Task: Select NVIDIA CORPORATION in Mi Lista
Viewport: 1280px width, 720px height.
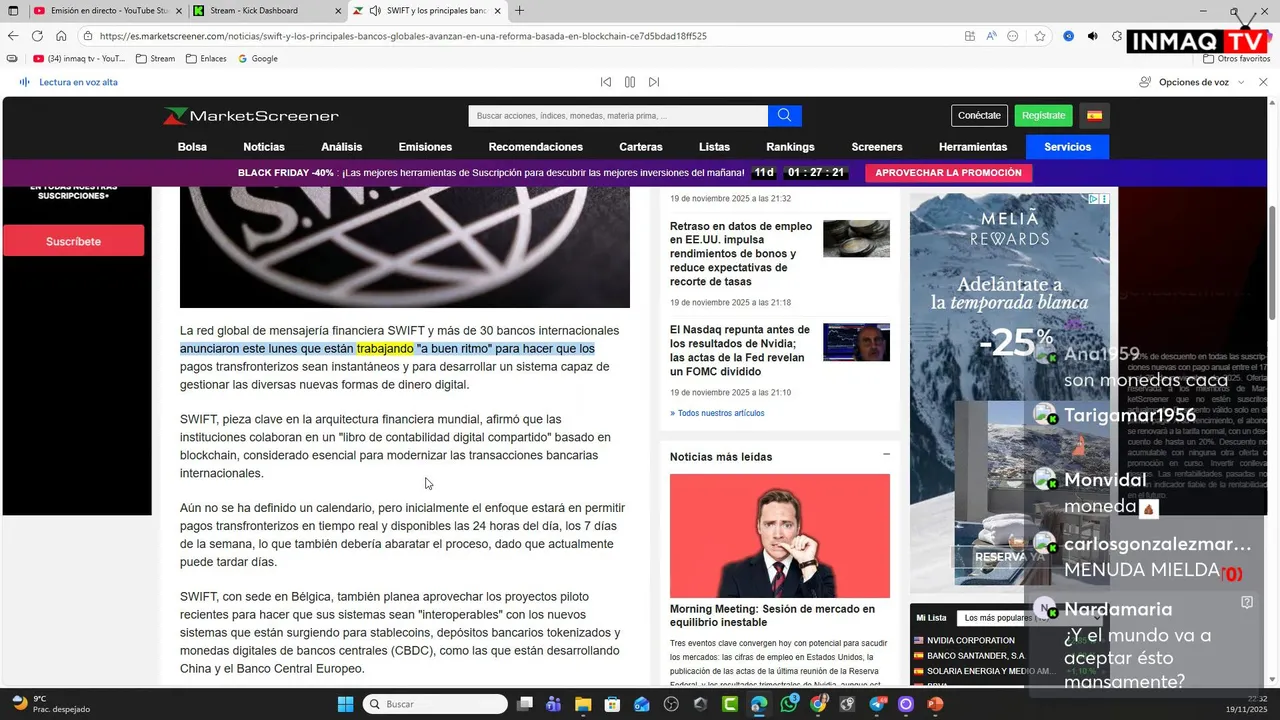Action: pyautogui.click(x=970, y=640)
